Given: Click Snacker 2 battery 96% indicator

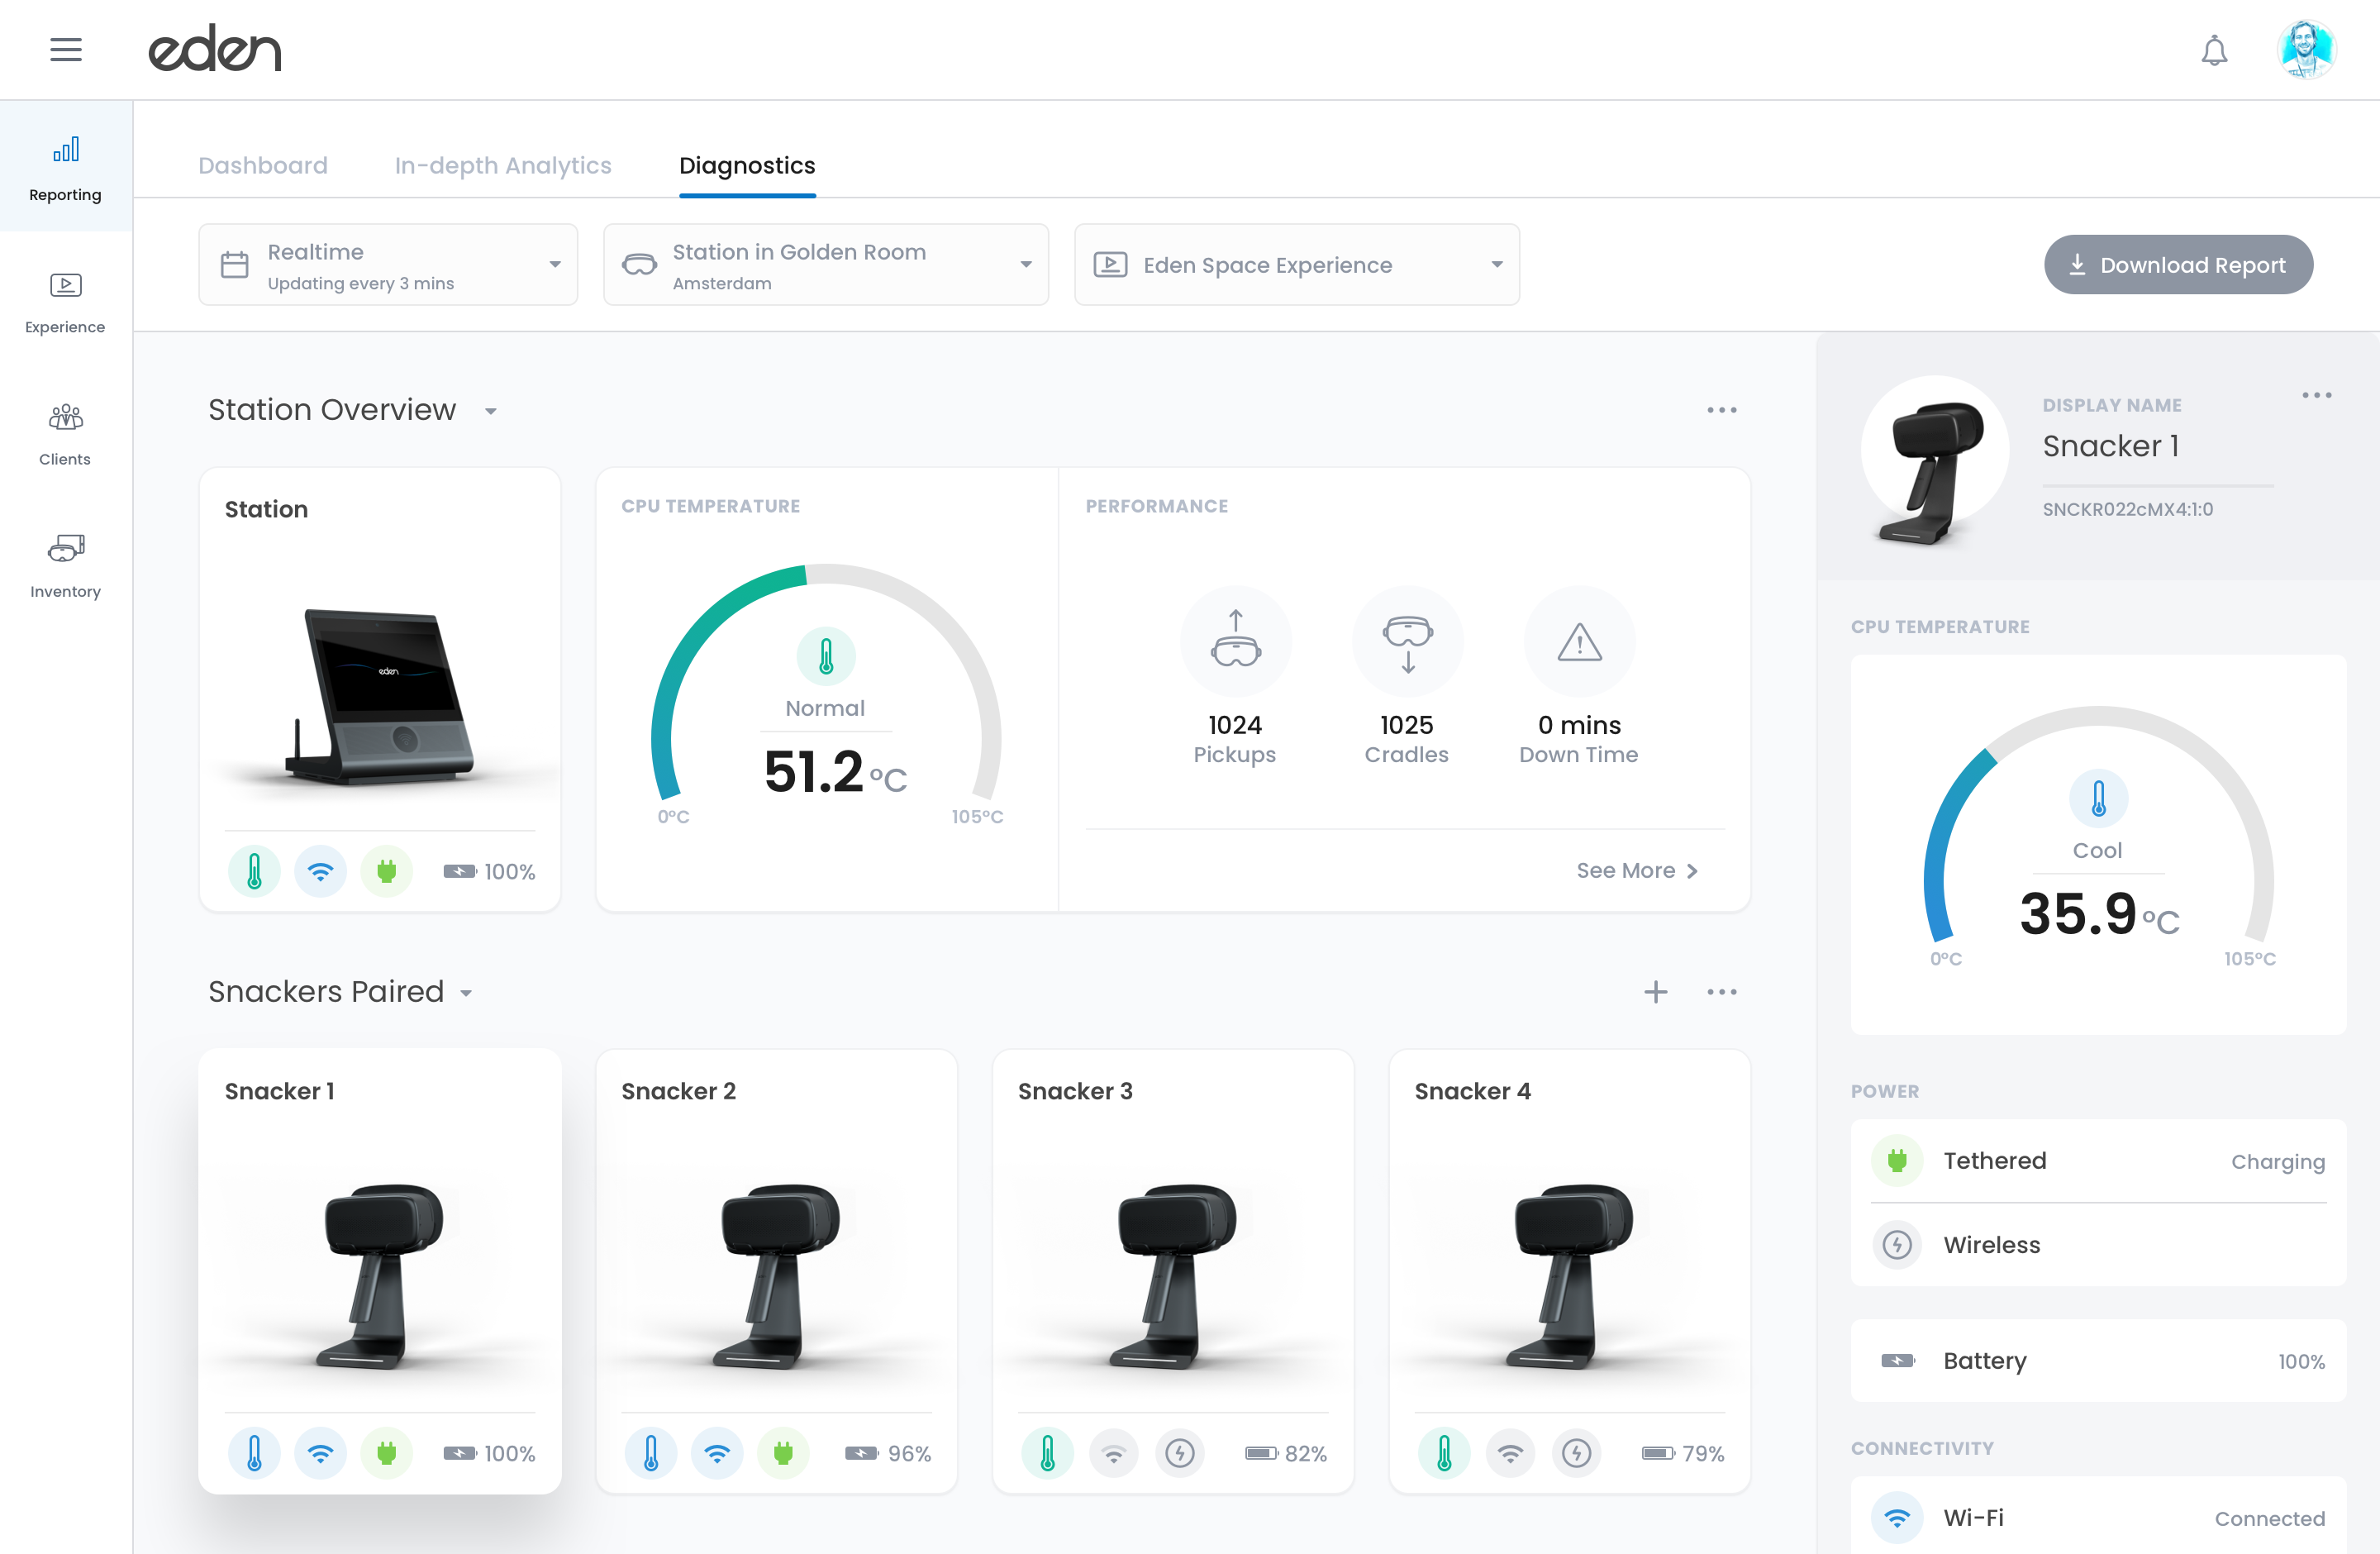Looking at the screenshot, I should [887, 1454].
